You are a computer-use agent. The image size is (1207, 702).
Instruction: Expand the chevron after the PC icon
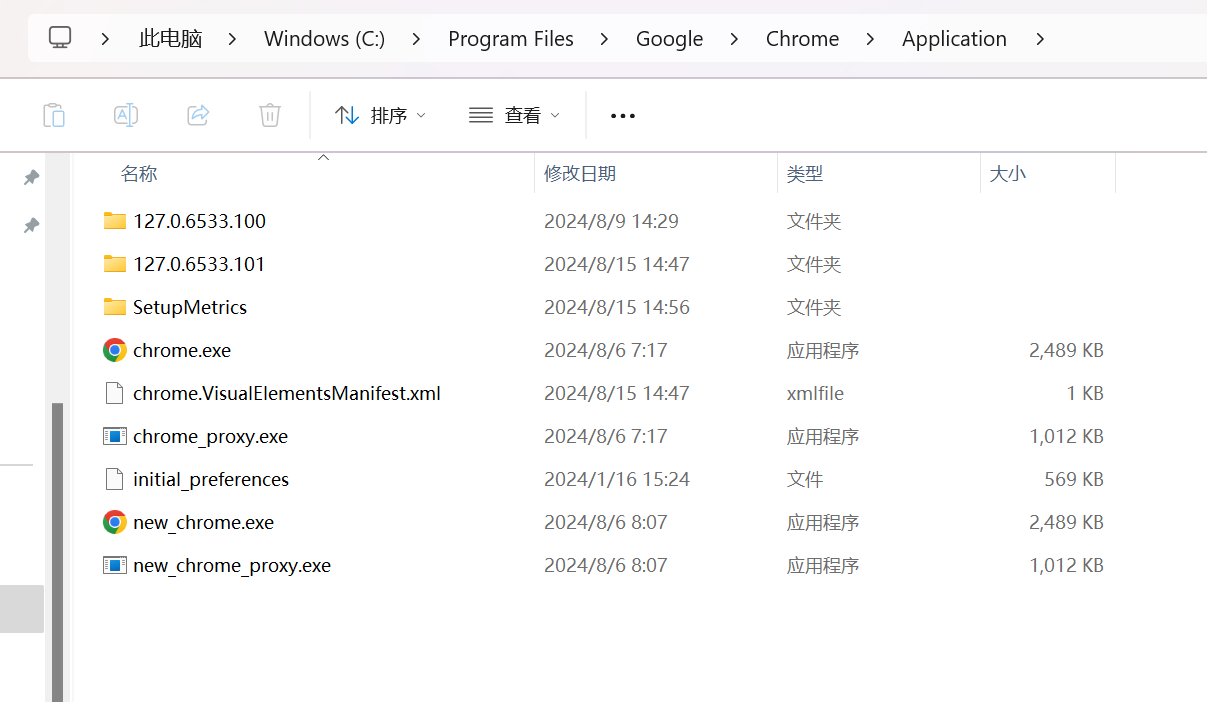106,39
